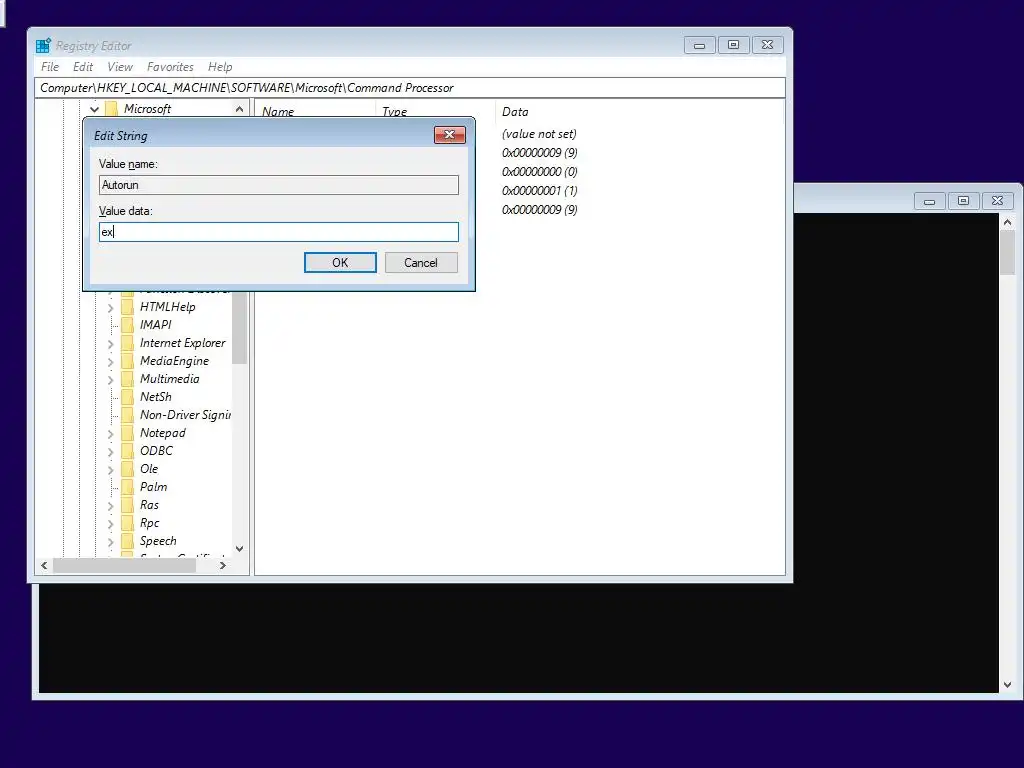
Task: Close the Edit String dialog
Action: click(449, 135)
